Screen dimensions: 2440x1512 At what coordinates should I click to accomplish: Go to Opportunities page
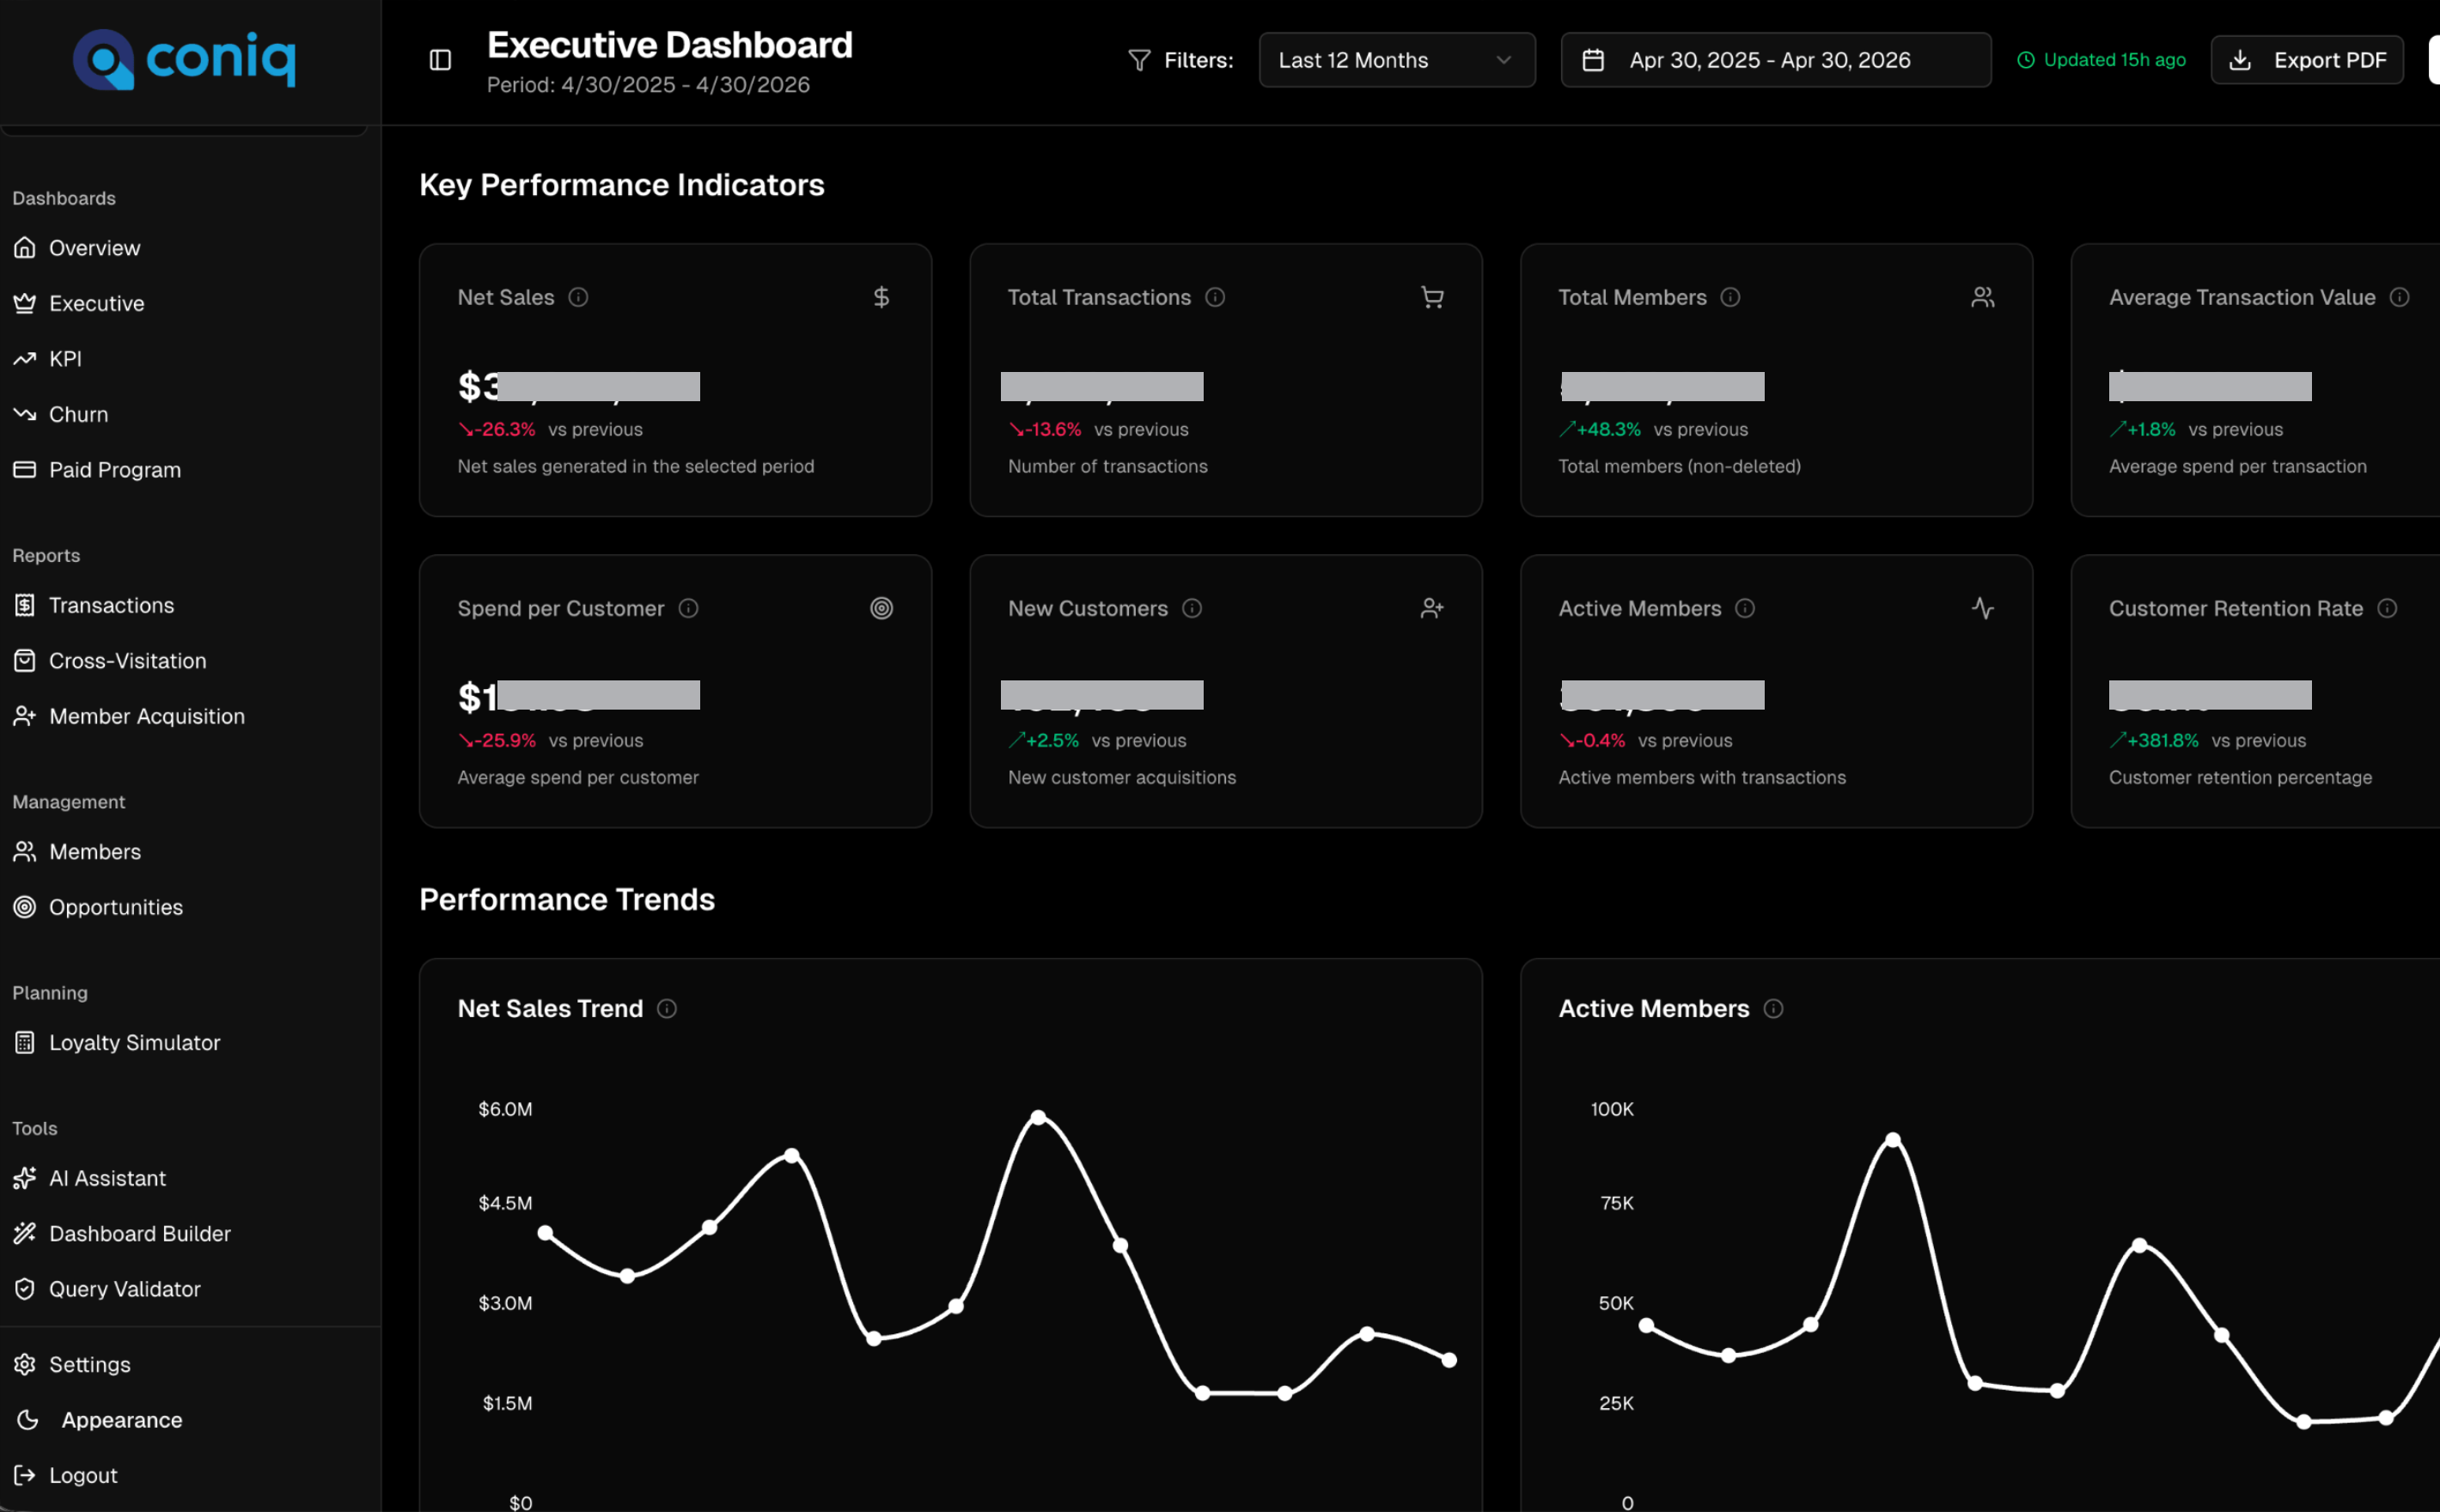(x=115, y=907)
